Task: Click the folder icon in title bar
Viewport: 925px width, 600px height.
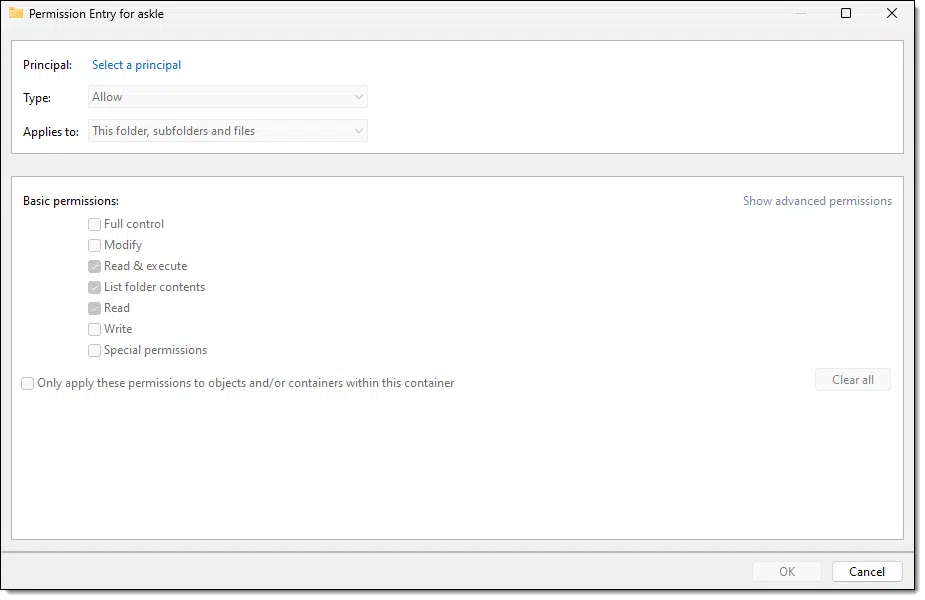Action: pos(16,13)
